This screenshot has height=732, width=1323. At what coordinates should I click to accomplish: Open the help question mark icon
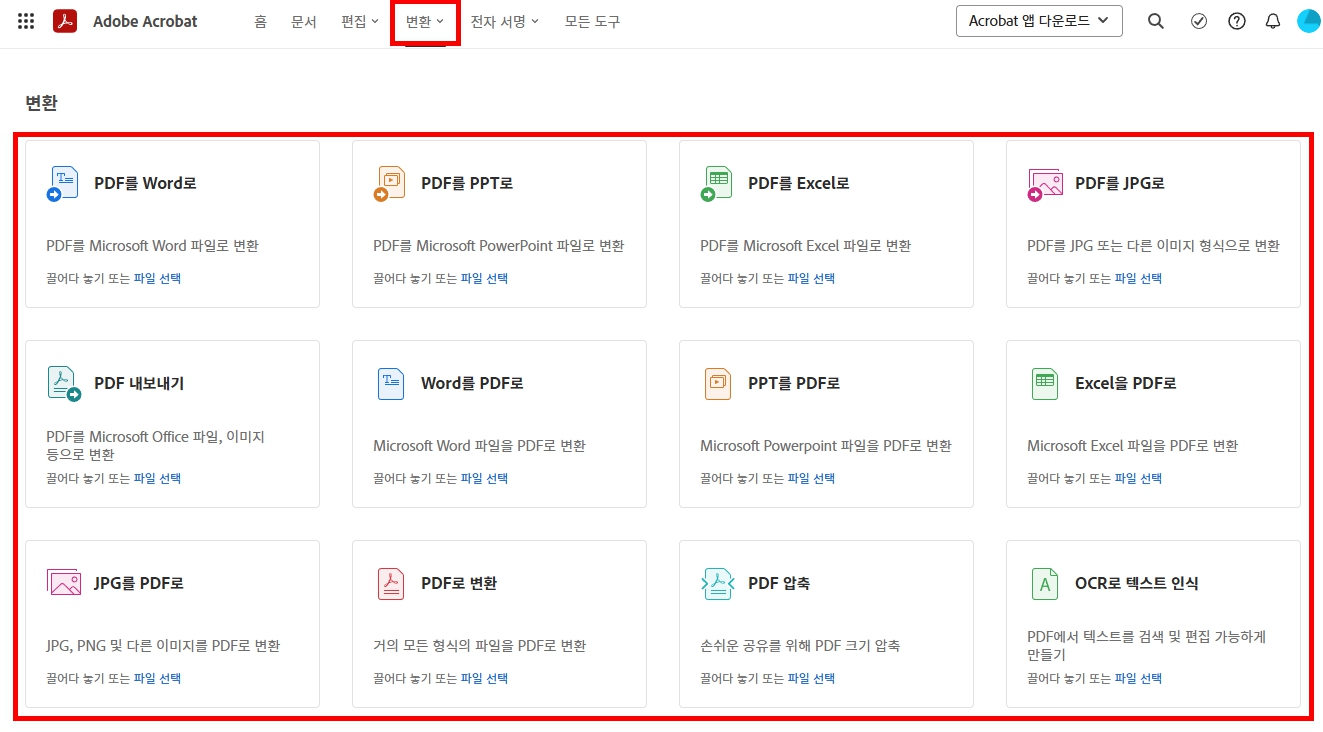1237,21
